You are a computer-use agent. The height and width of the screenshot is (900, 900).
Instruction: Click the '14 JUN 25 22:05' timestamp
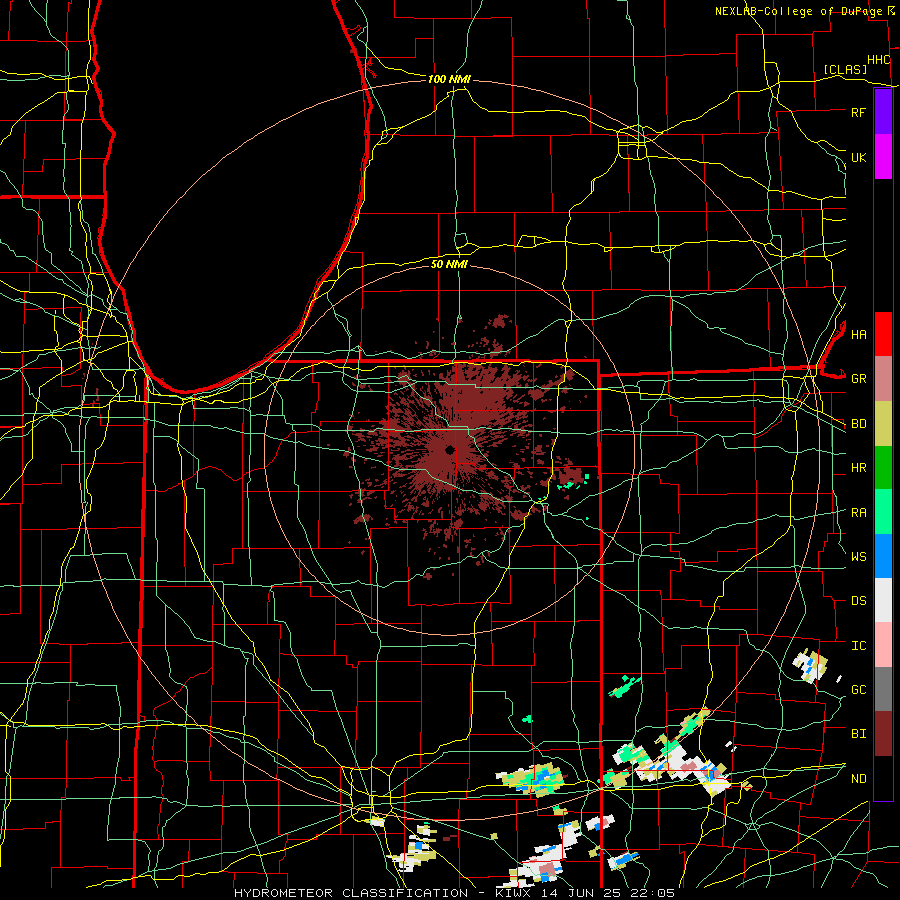tap(607, 893)
